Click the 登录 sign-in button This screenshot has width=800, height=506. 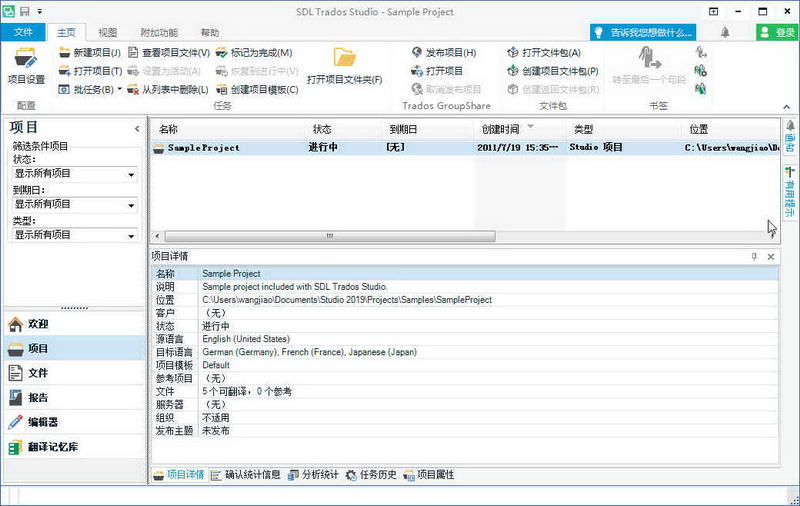click(x=778, y=32)
